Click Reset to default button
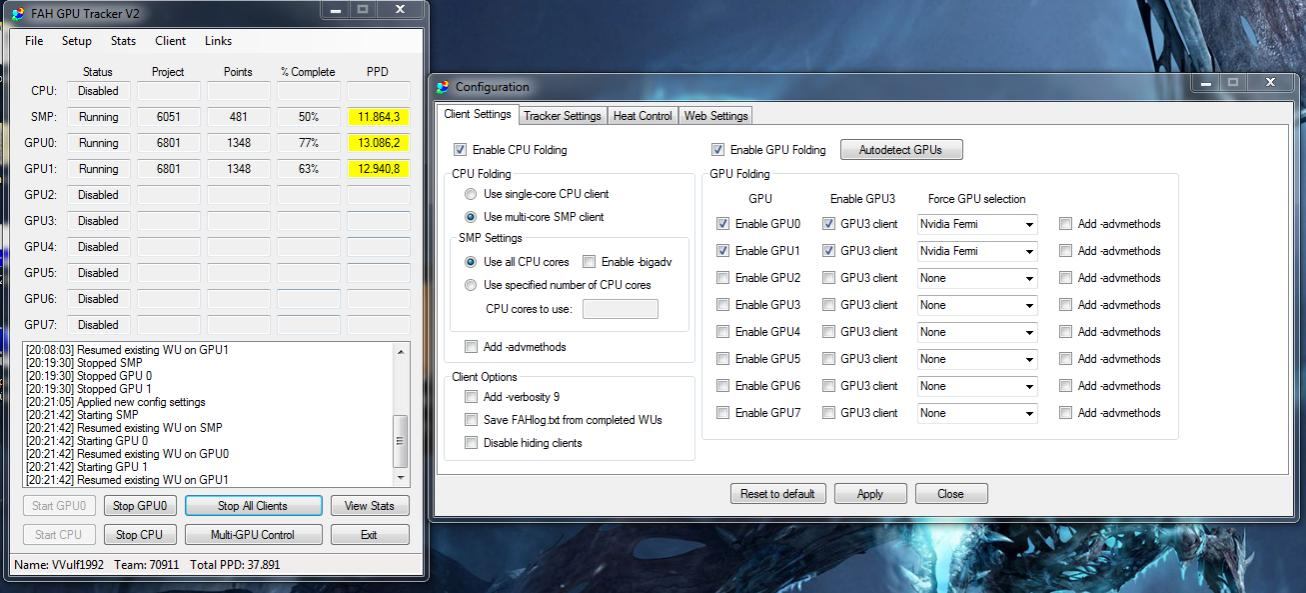The image size is (1306, 593). [x=778, y=494]
